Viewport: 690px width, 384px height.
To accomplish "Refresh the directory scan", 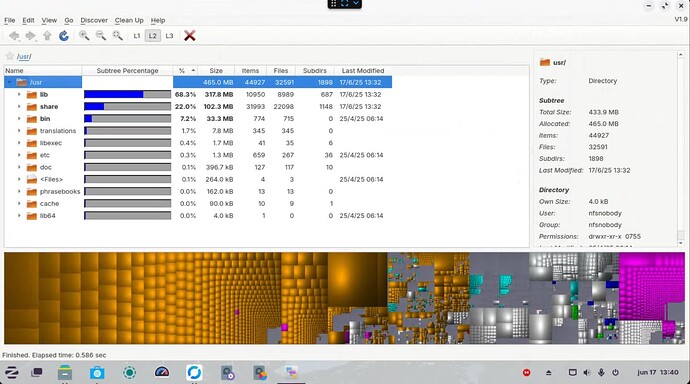I will (x=64, y=36).
